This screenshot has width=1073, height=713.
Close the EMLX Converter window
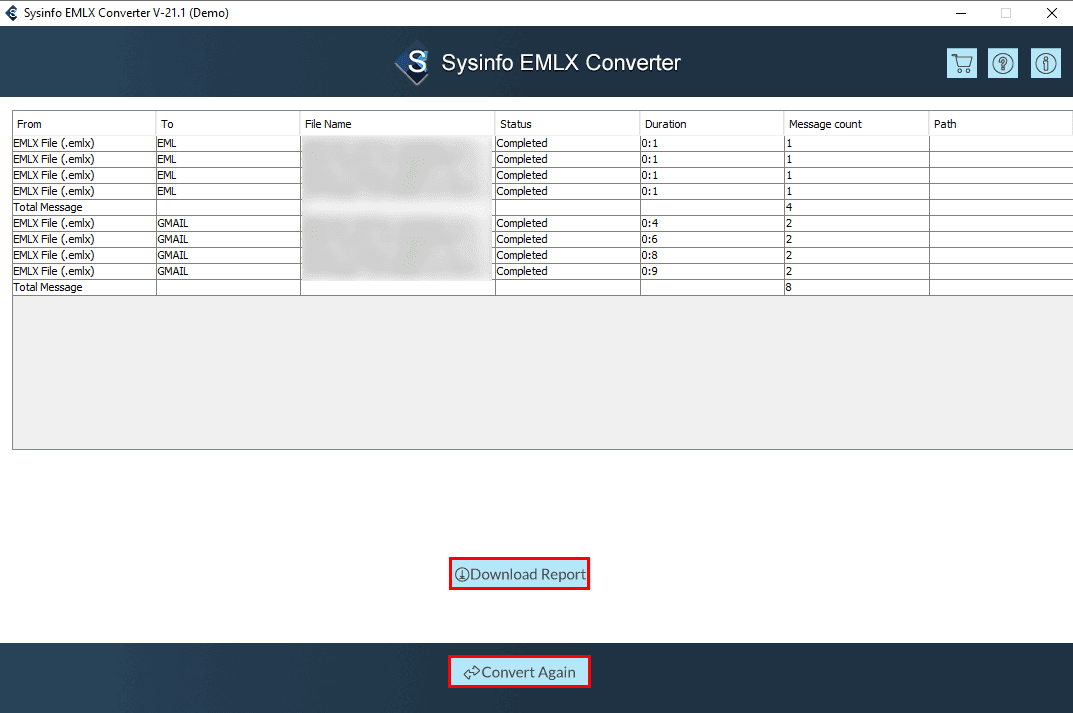pos(1052,13)
